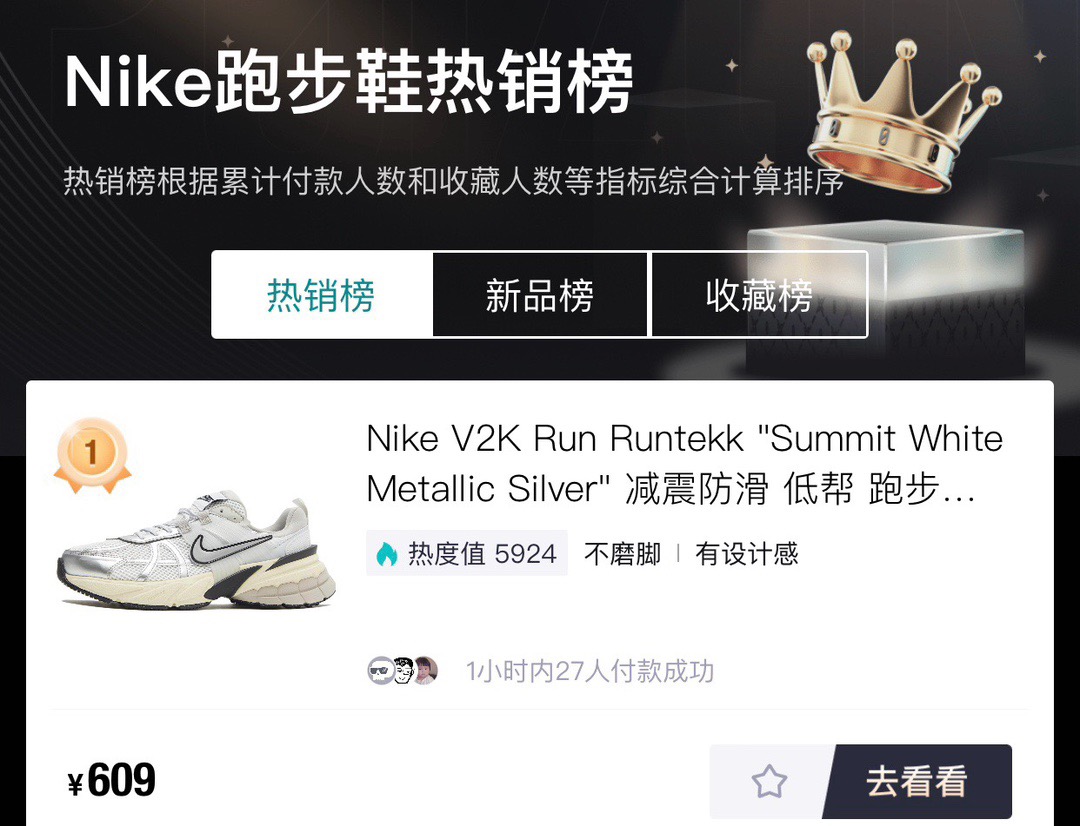This screenshot has height=826, width=1080.
Task: Click the ranking rule description text
Action: pyautogui.click(x=453, y=181)
